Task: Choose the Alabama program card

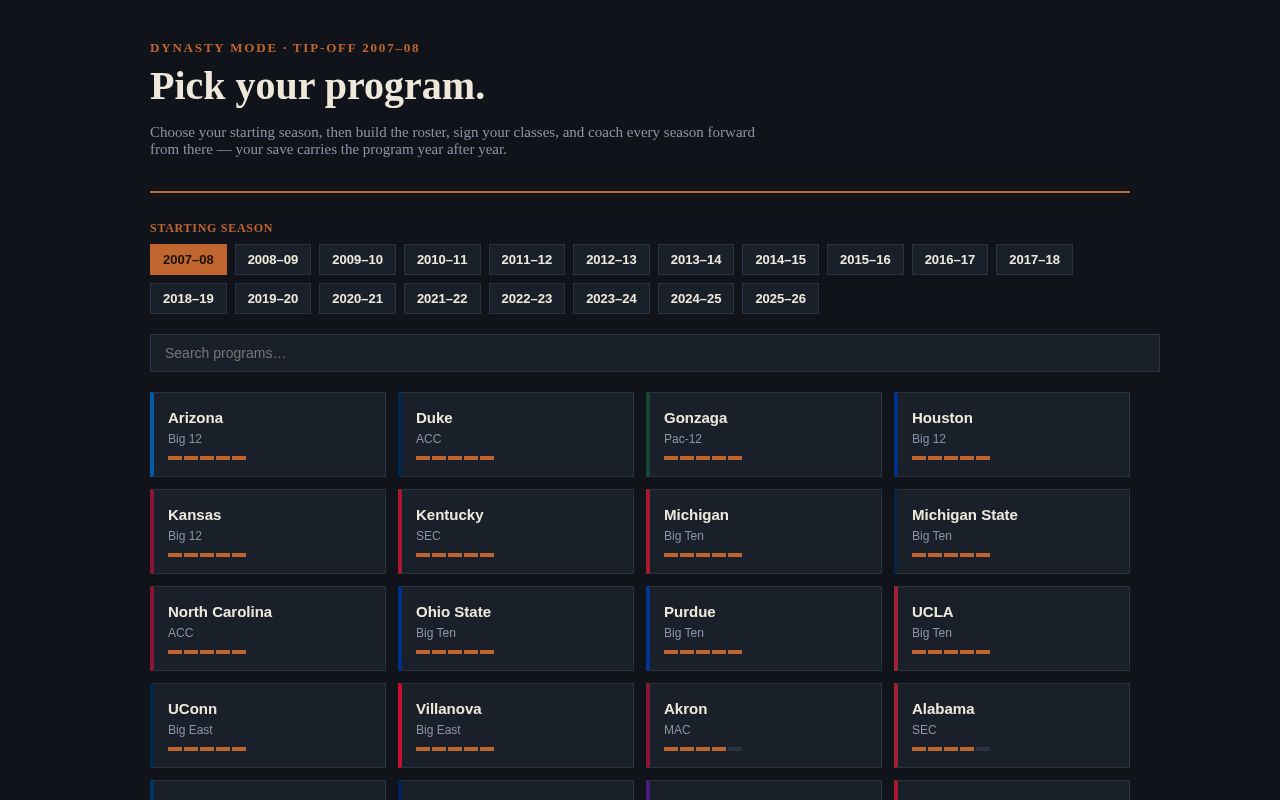Action: (x=1012, y=725)
